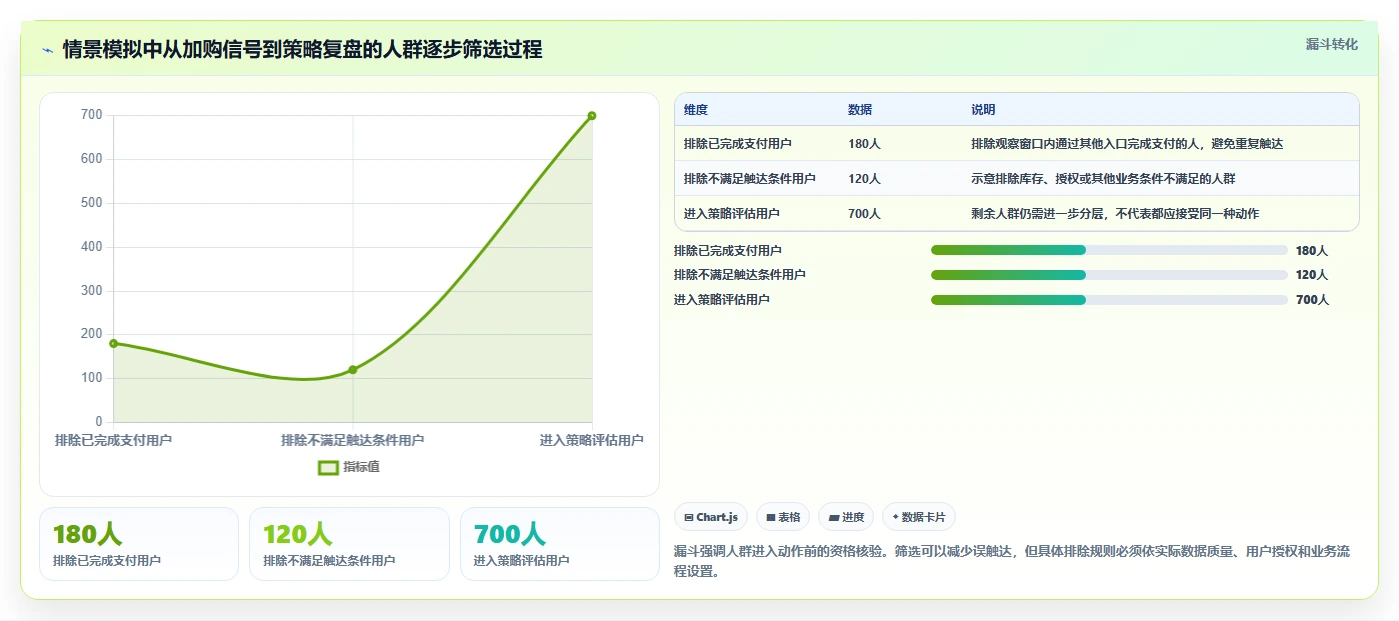
Task: Click the progress label 排除不满足触达条件用户
Action: pyautogui.click(x=740, y=275)
